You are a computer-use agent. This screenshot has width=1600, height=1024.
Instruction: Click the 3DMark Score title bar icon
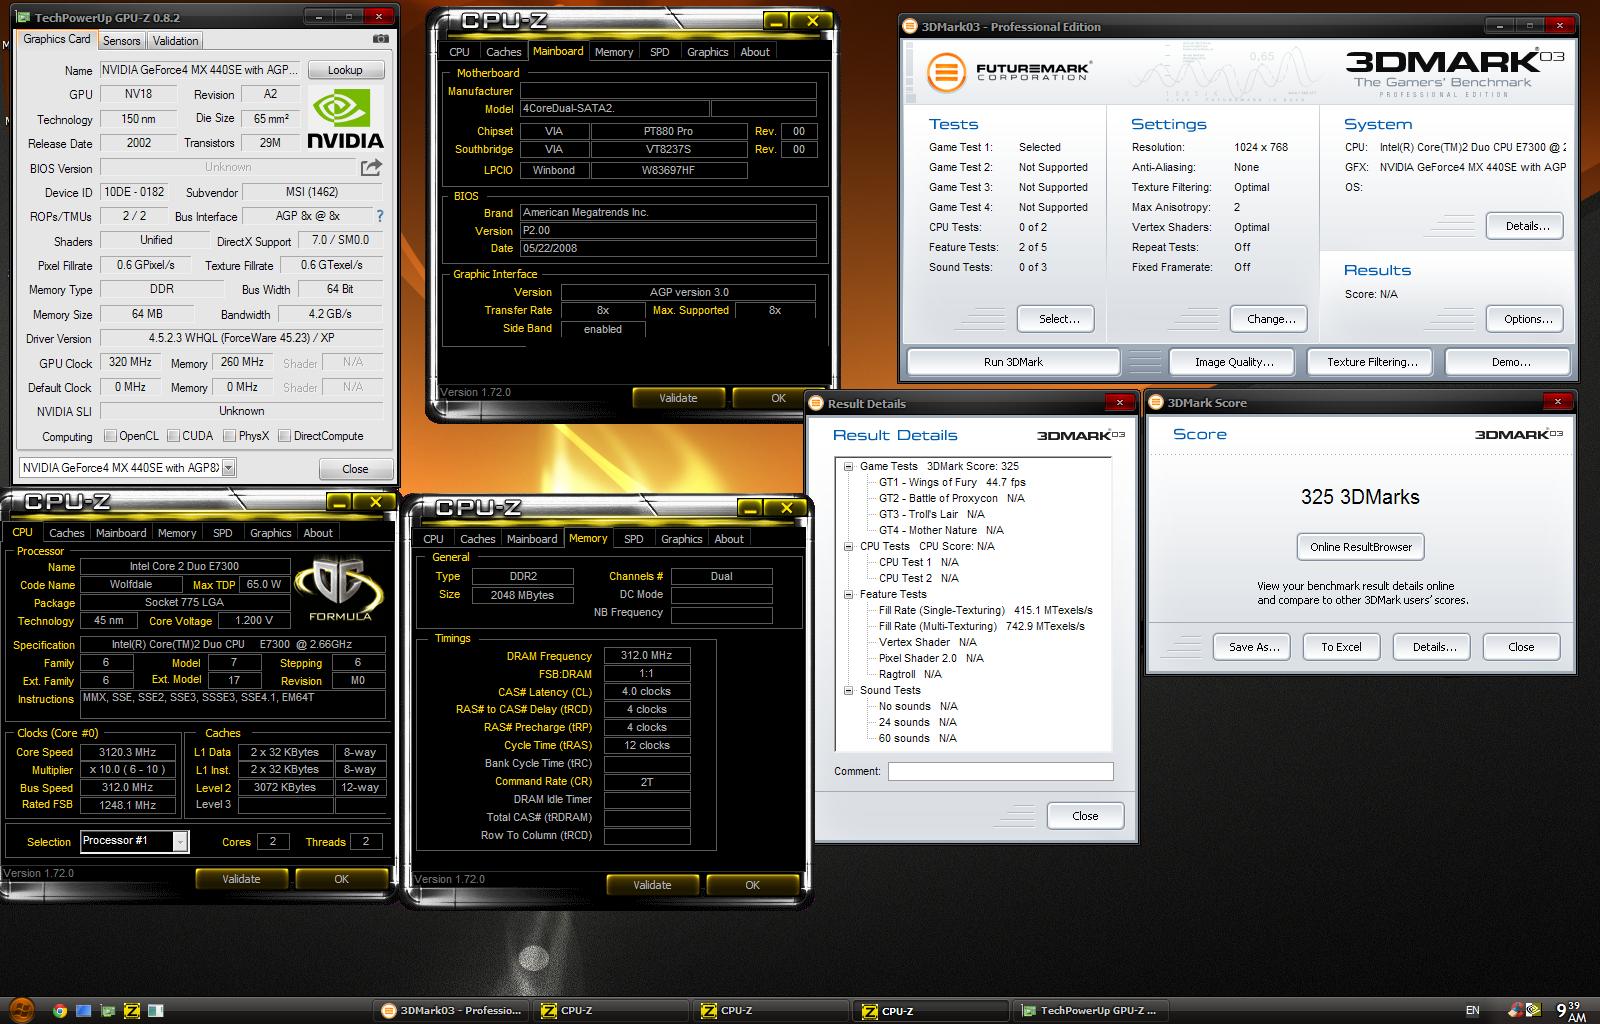(1157, 402)
